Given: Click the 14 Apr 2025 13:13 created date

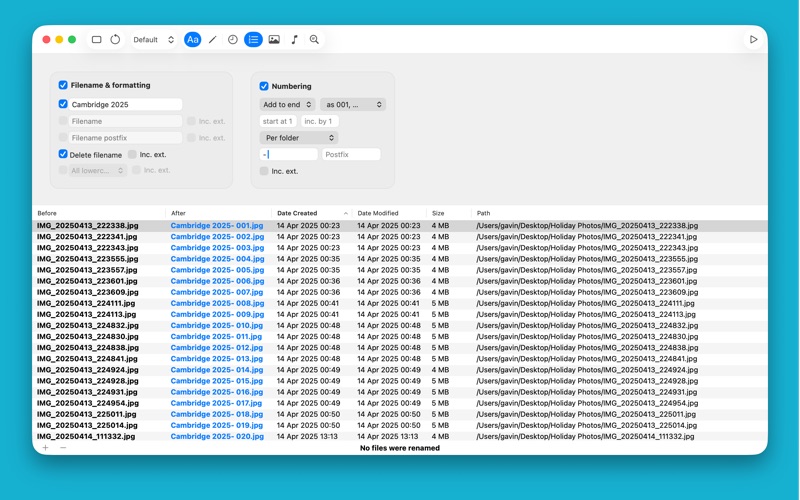Looking at the screenshot, I should [307, 436].
